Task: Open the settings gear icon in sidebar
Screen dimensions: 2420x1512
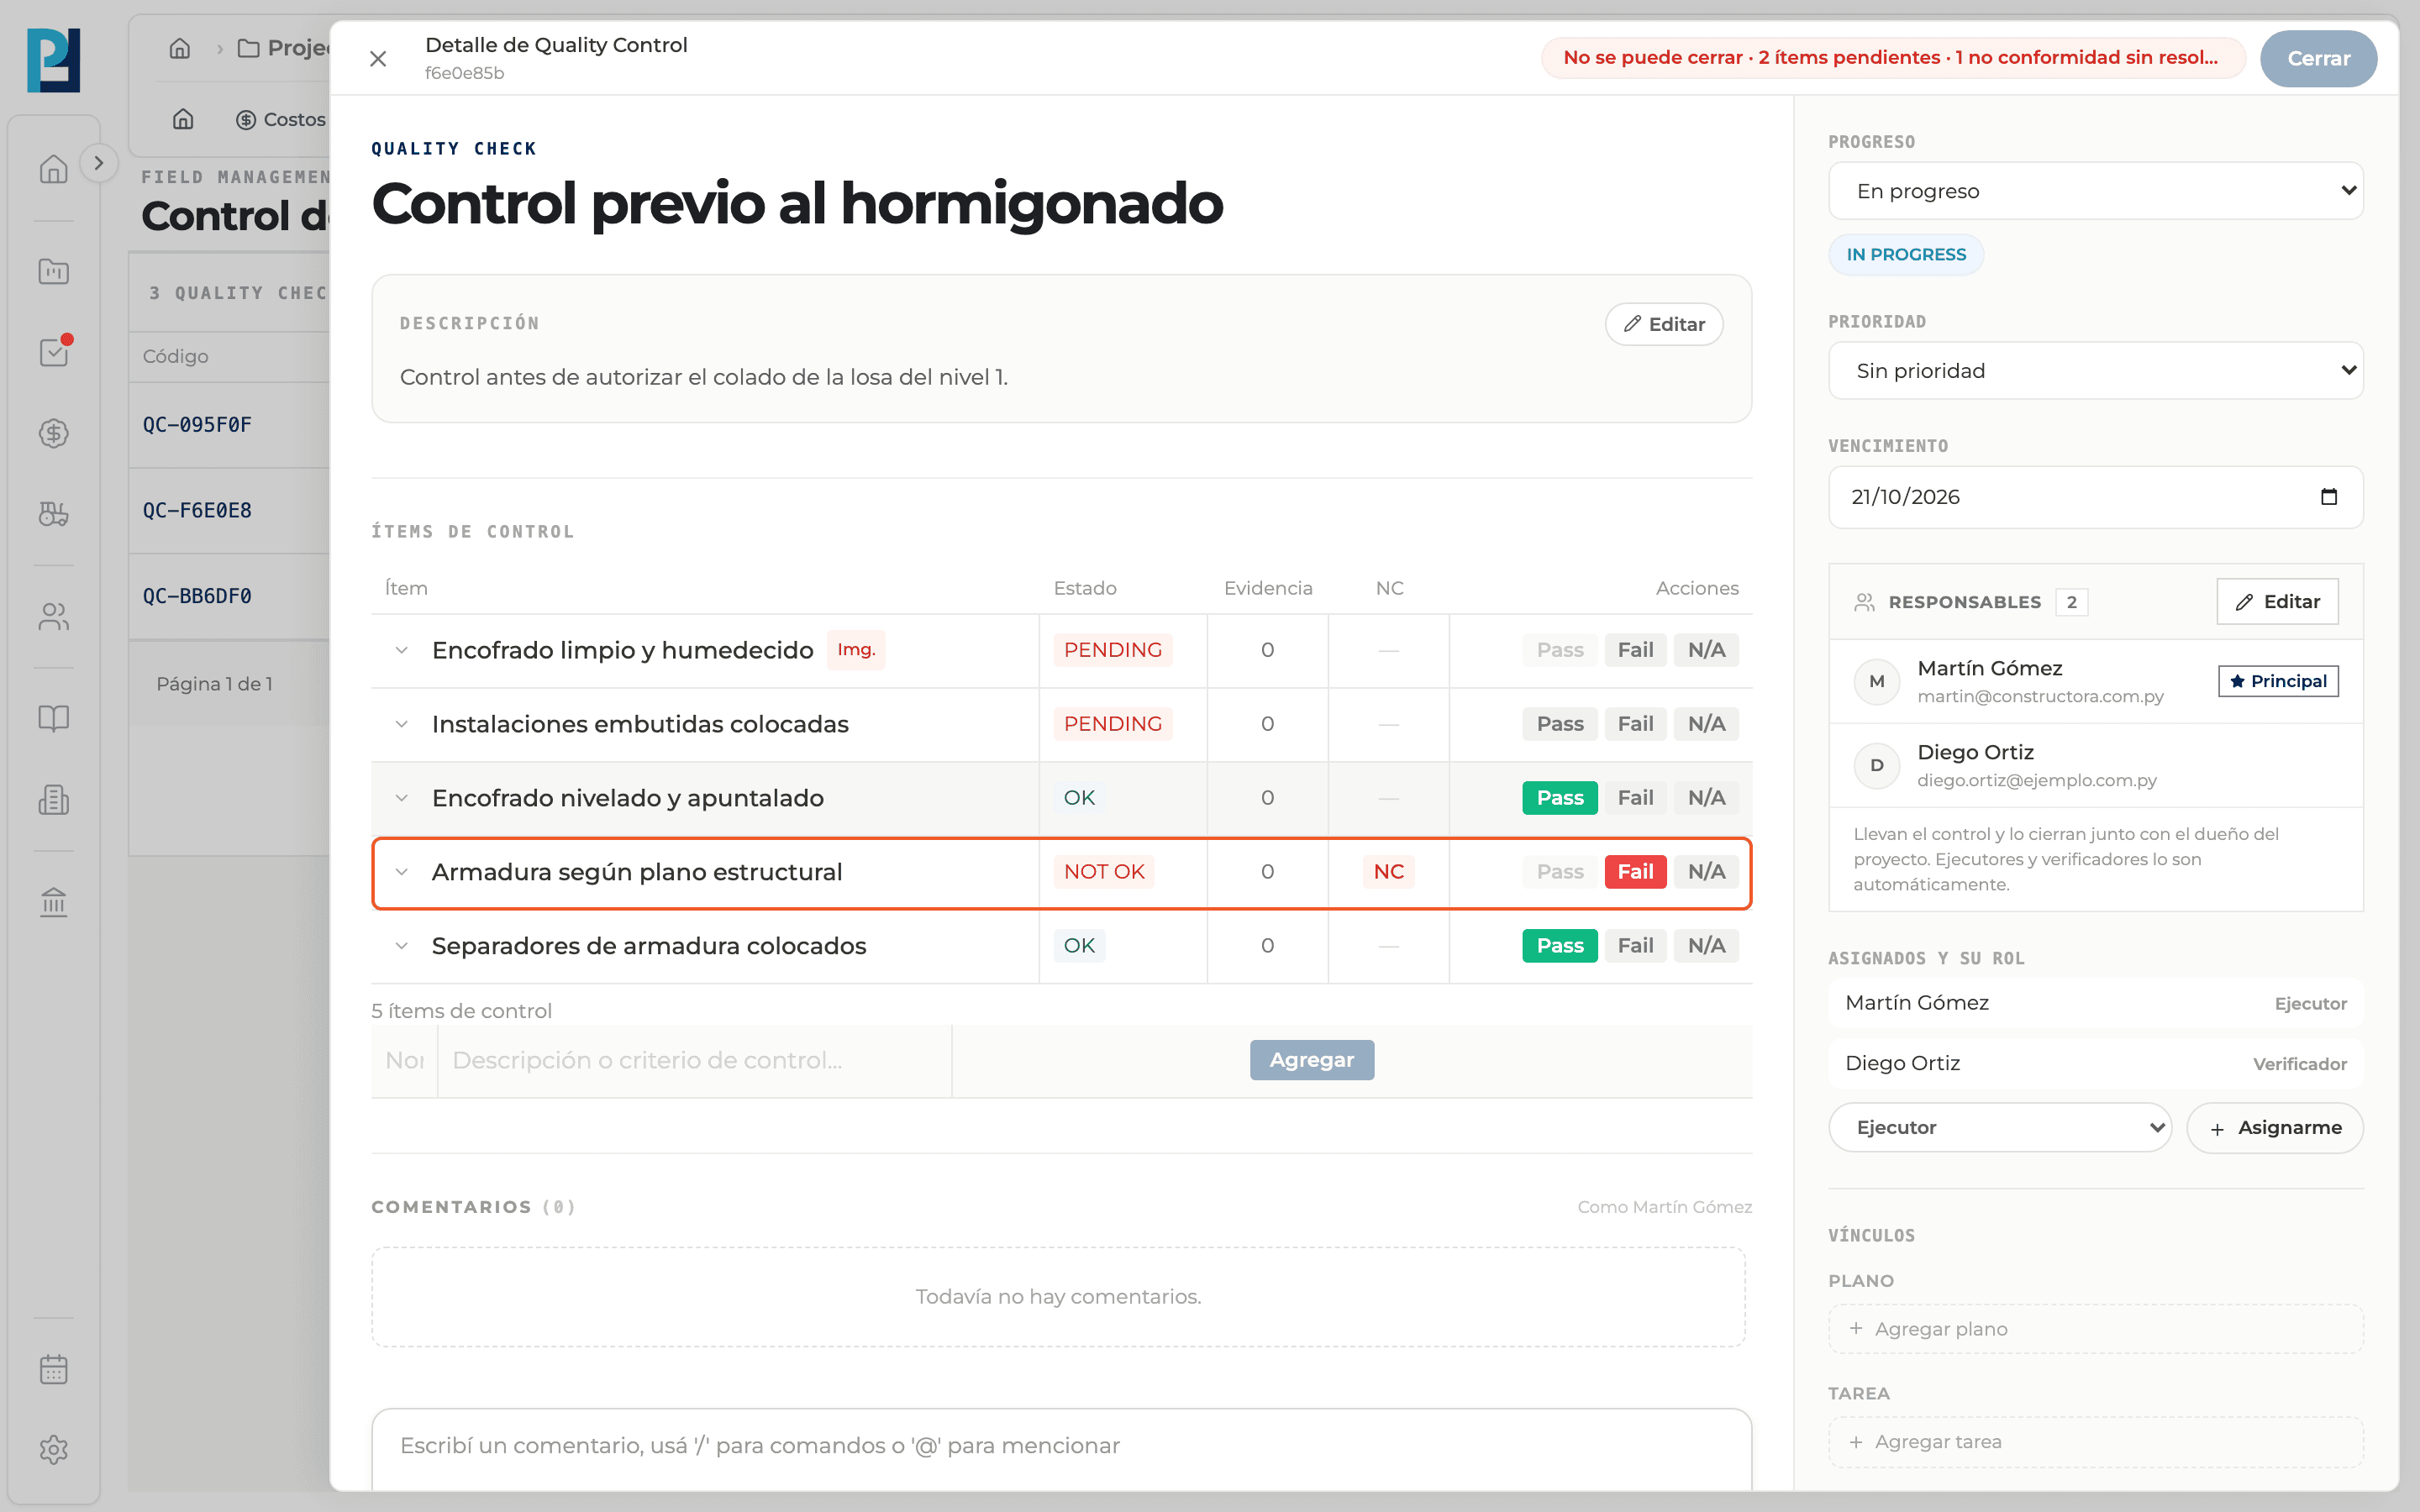Action: click(54, 1450)
